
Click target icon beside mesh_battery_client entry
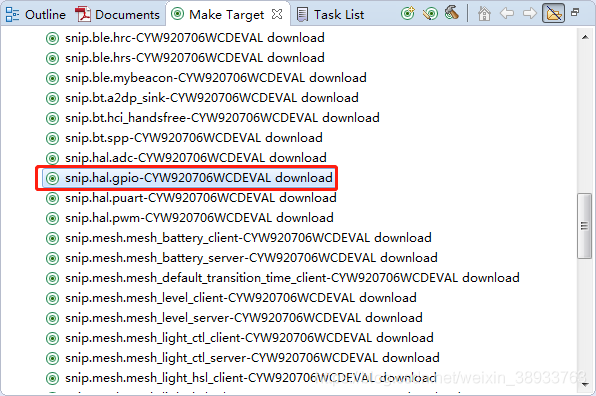click(52, 239)
